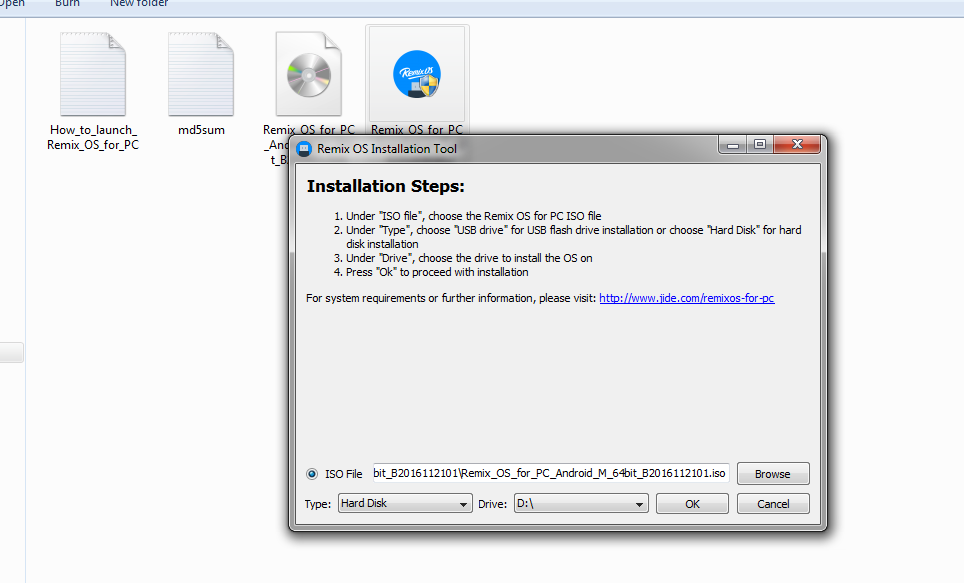Click the Remix OS Installation Tool title icon

pos(304,149)
